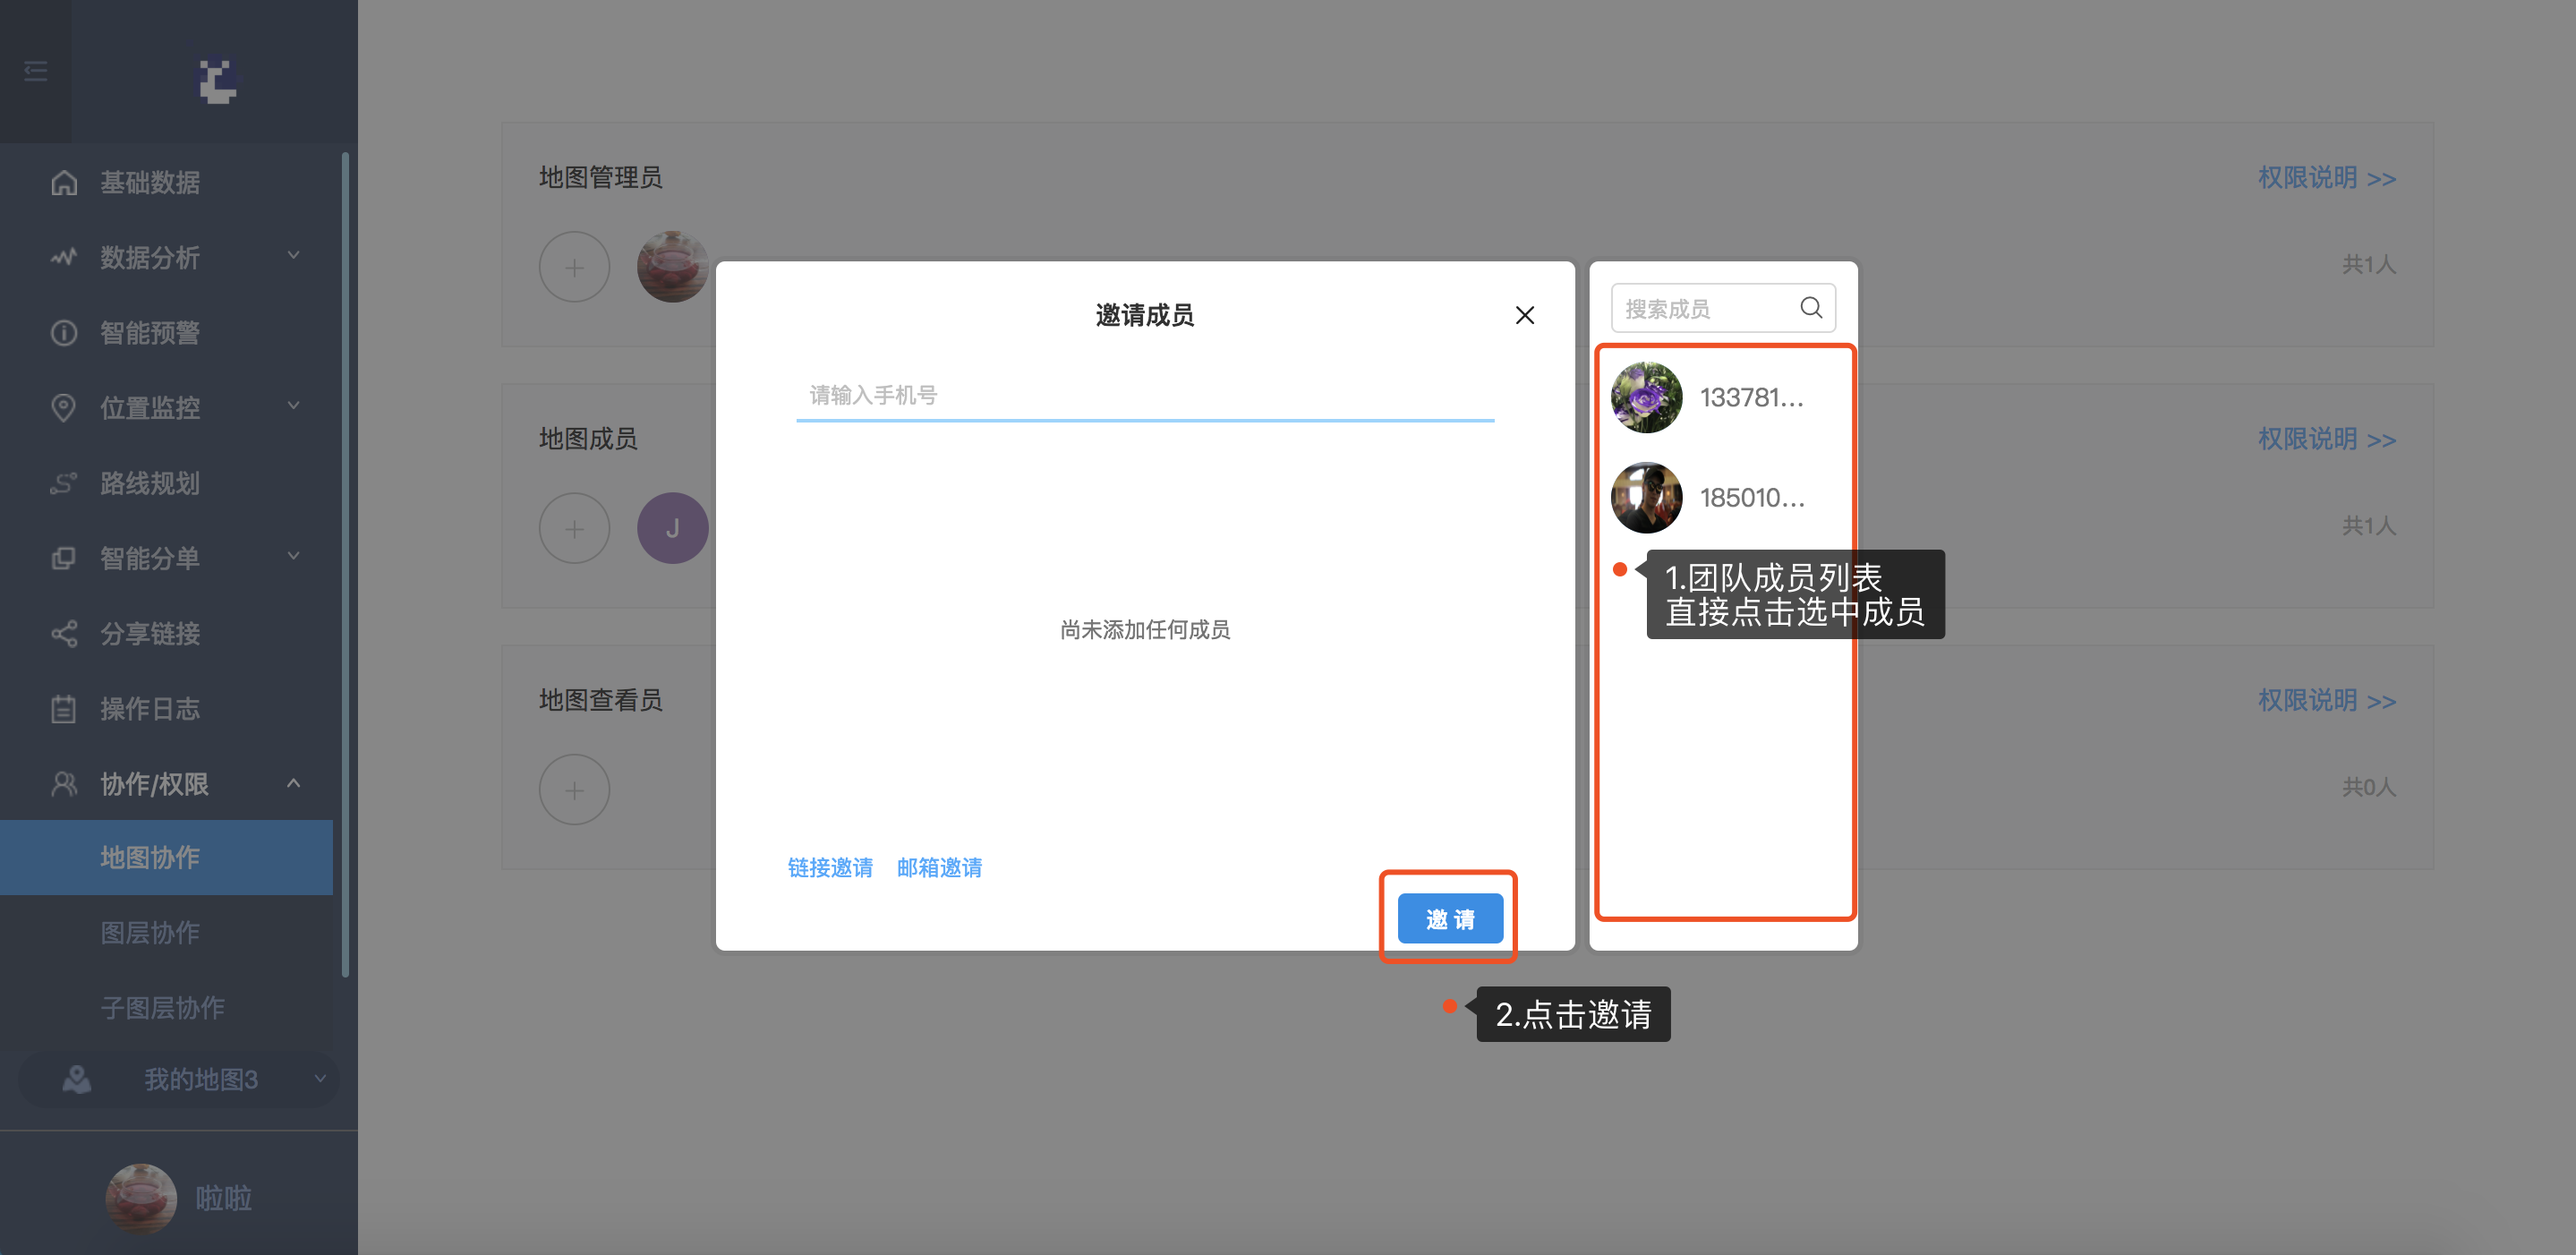Click the app logo in sidebar header
Screen dimensions: 2576x1255
tap(217, 80)
